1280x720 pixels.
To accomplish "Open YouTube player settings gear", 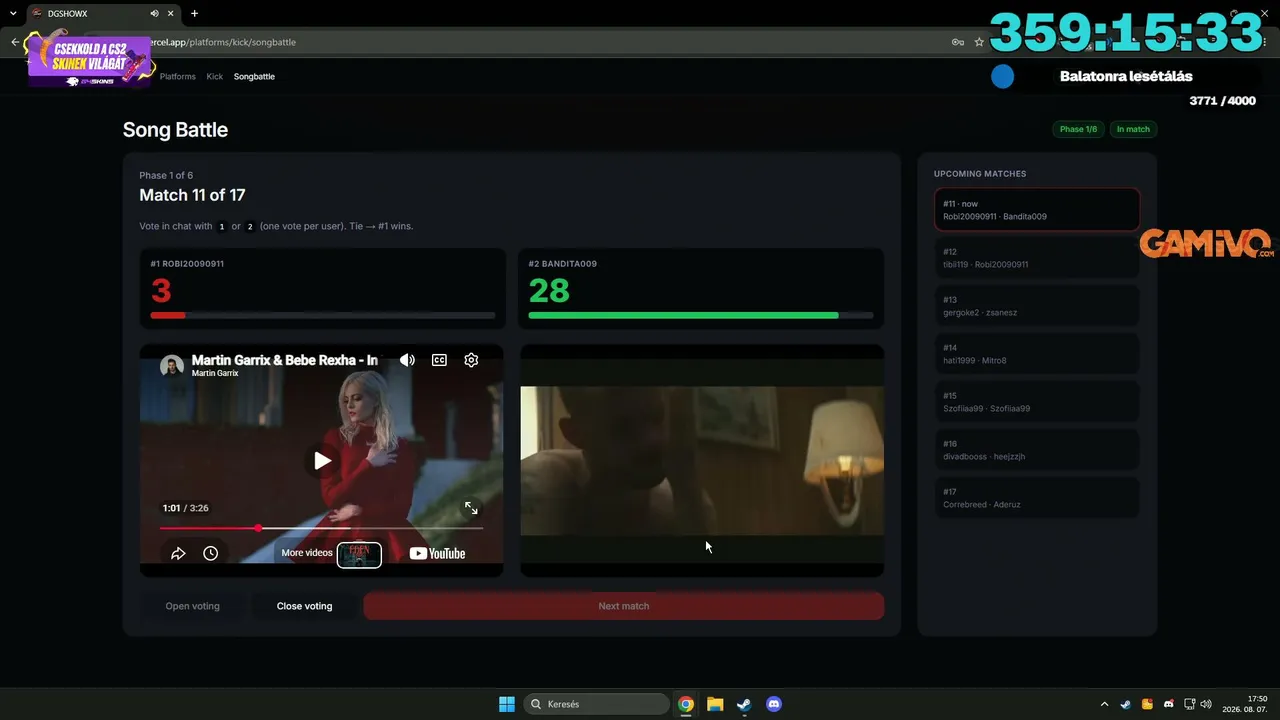I will [471, 360].
